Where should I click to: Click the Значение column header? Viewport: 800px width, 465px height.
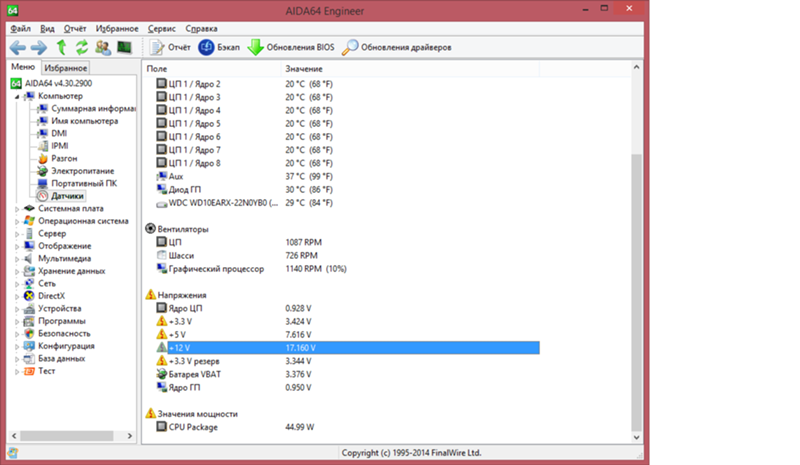[410, 68]
